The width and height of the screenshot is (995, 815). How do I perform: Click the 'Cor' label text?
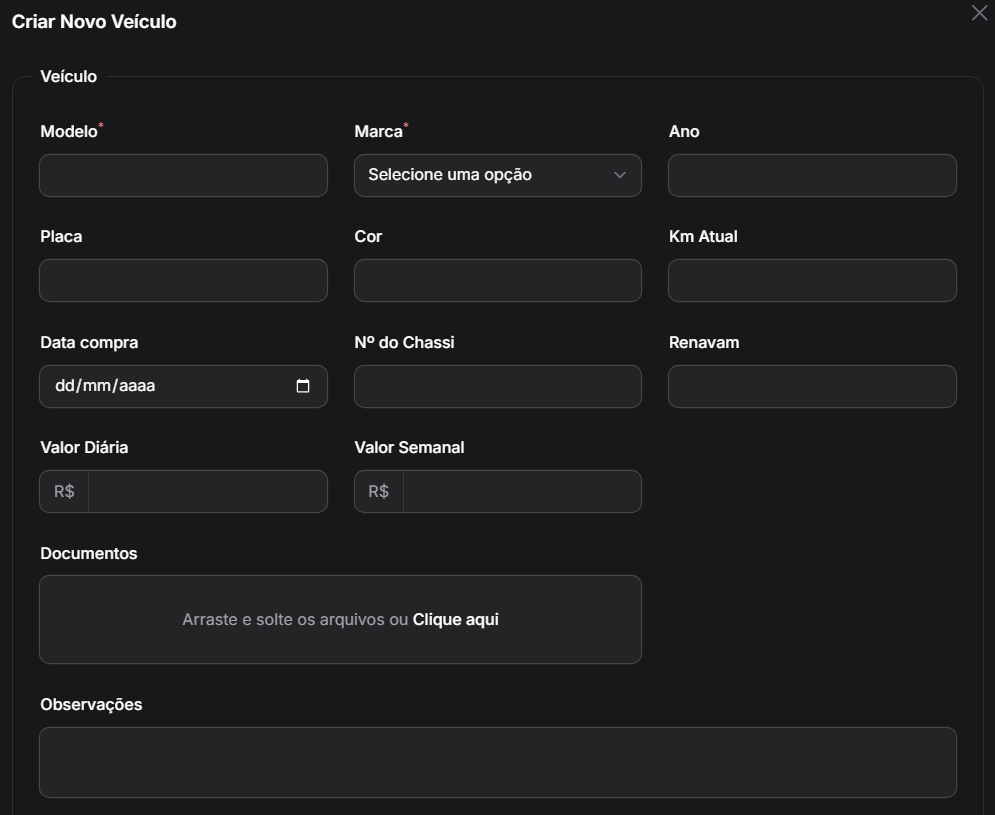point(368,237)
